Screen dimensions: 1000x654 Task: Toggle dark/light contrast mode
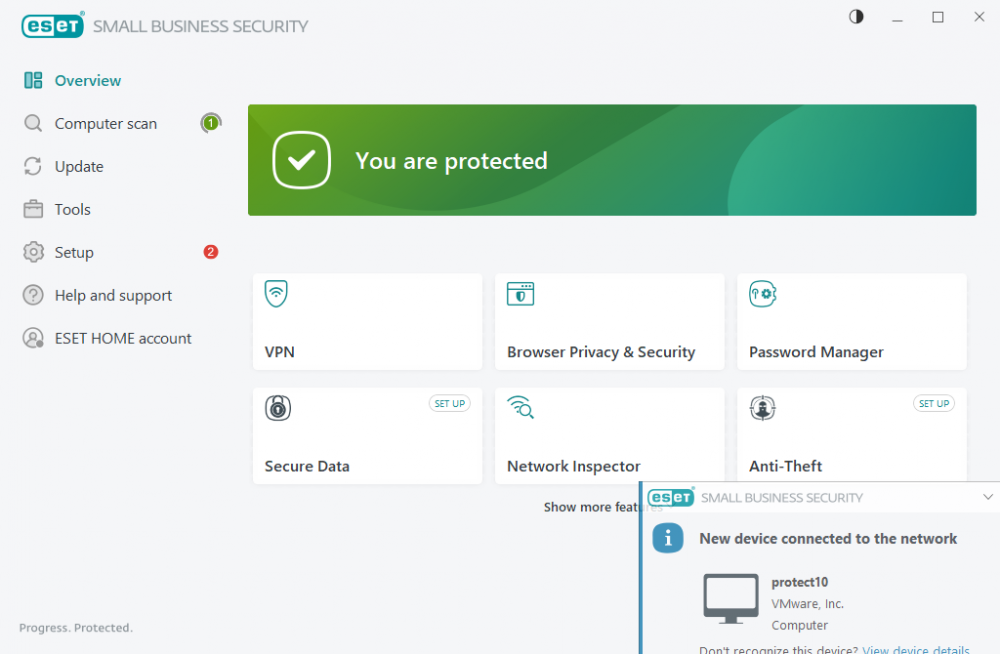tap(856, 17)
